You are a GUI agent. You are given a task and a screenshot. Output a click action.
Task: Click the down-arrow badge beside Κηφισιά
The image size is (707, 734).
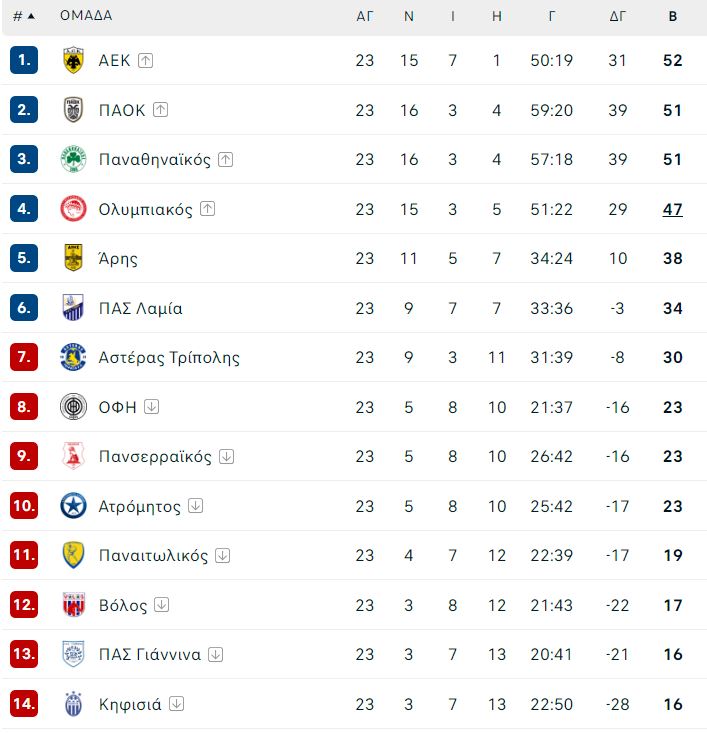[177, 704]
